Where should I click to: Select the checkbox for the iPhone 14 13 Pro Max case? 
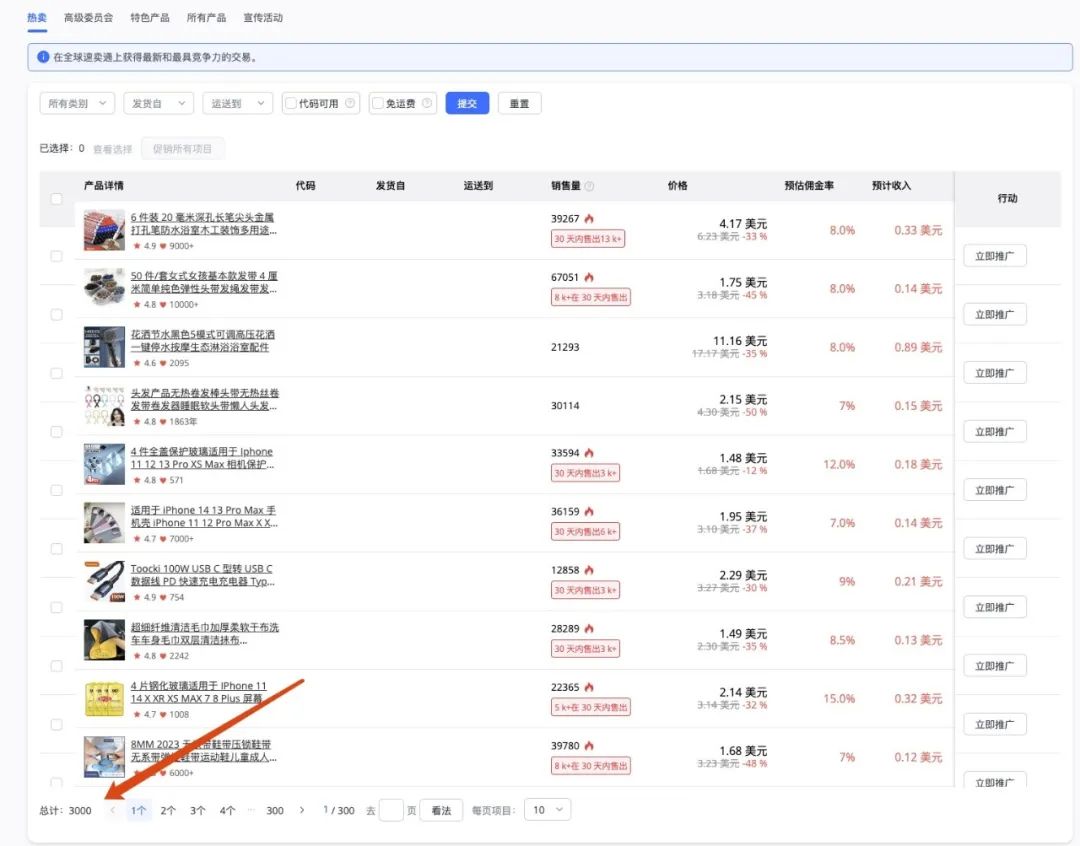tap(56, 549)
